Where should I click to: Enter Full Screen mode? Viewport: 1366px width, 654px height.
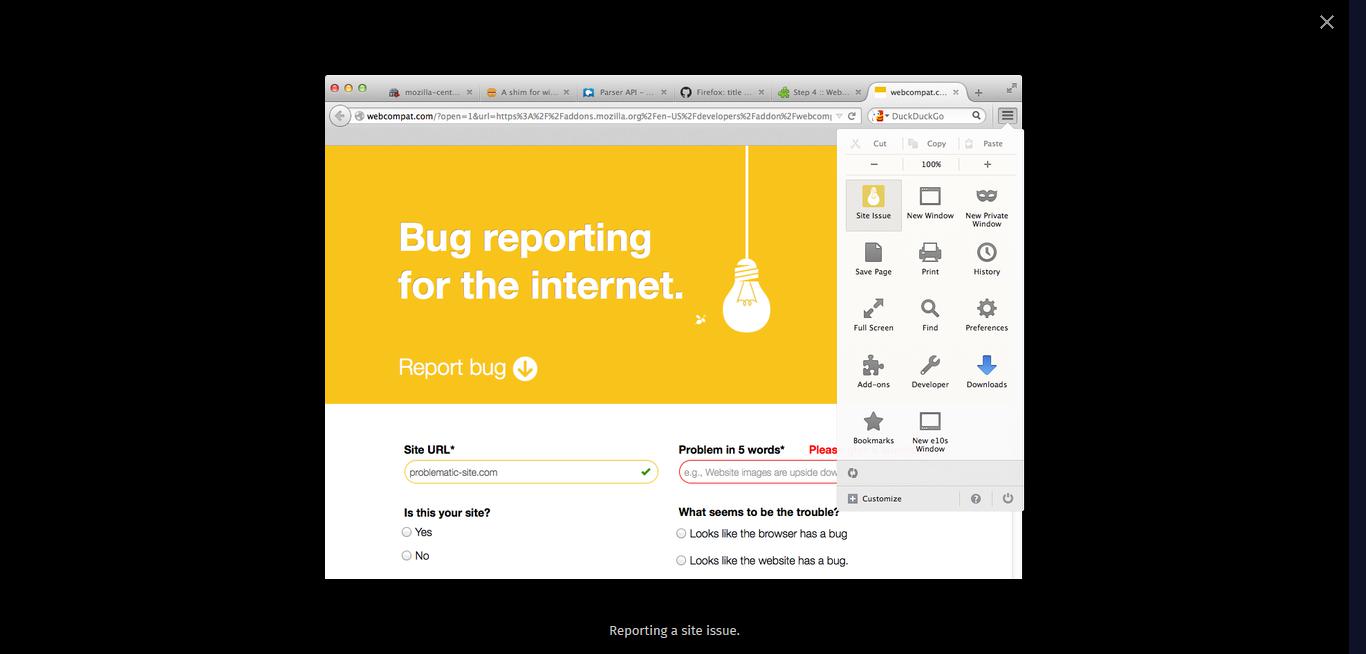872,313
